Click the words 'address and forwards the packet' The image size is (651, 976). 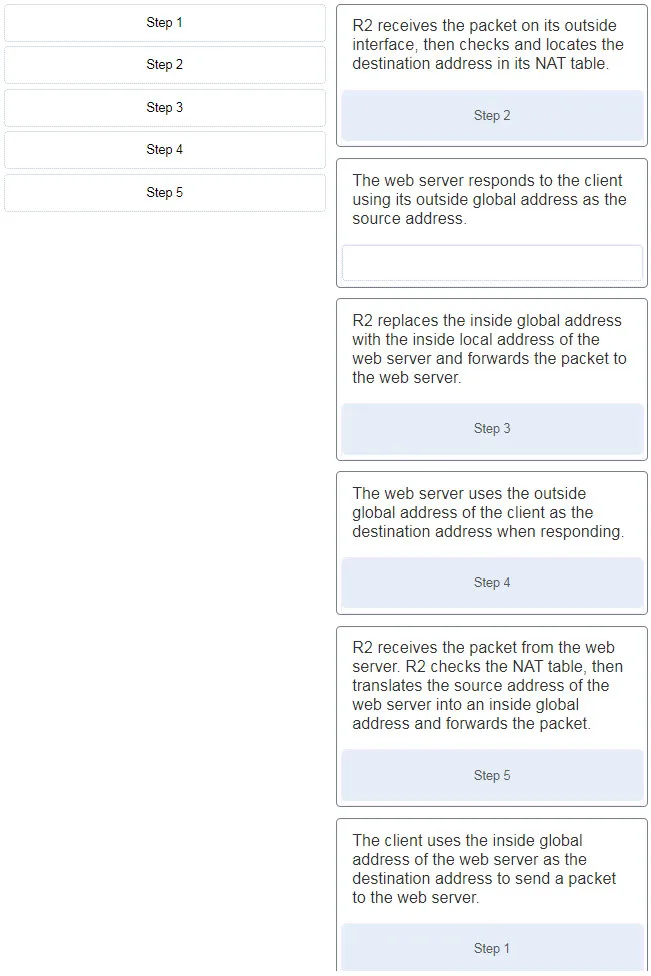click(471, 723)
